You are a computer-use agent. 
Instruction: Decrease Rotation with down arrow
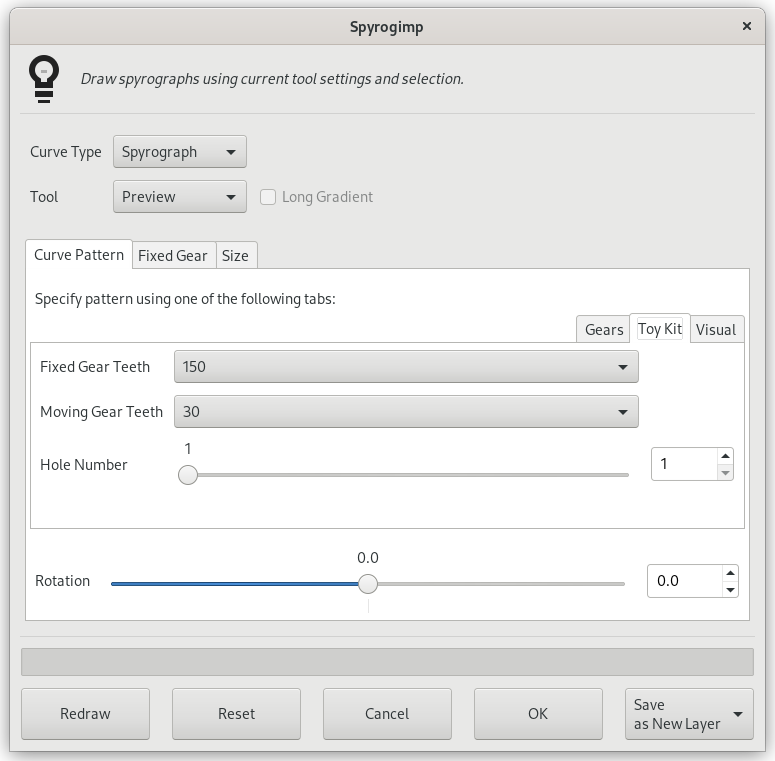coord(731,590)
